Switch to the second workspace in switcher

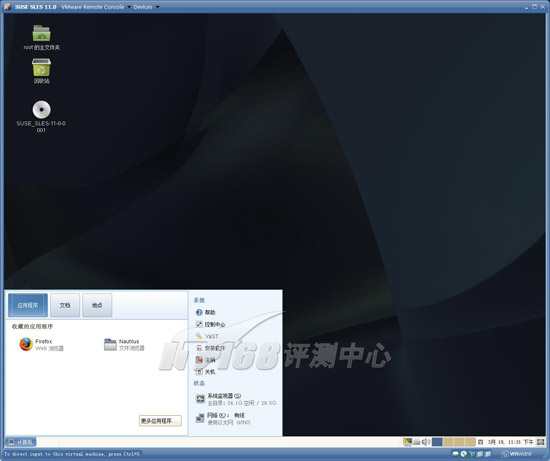(x=448, y=442)
